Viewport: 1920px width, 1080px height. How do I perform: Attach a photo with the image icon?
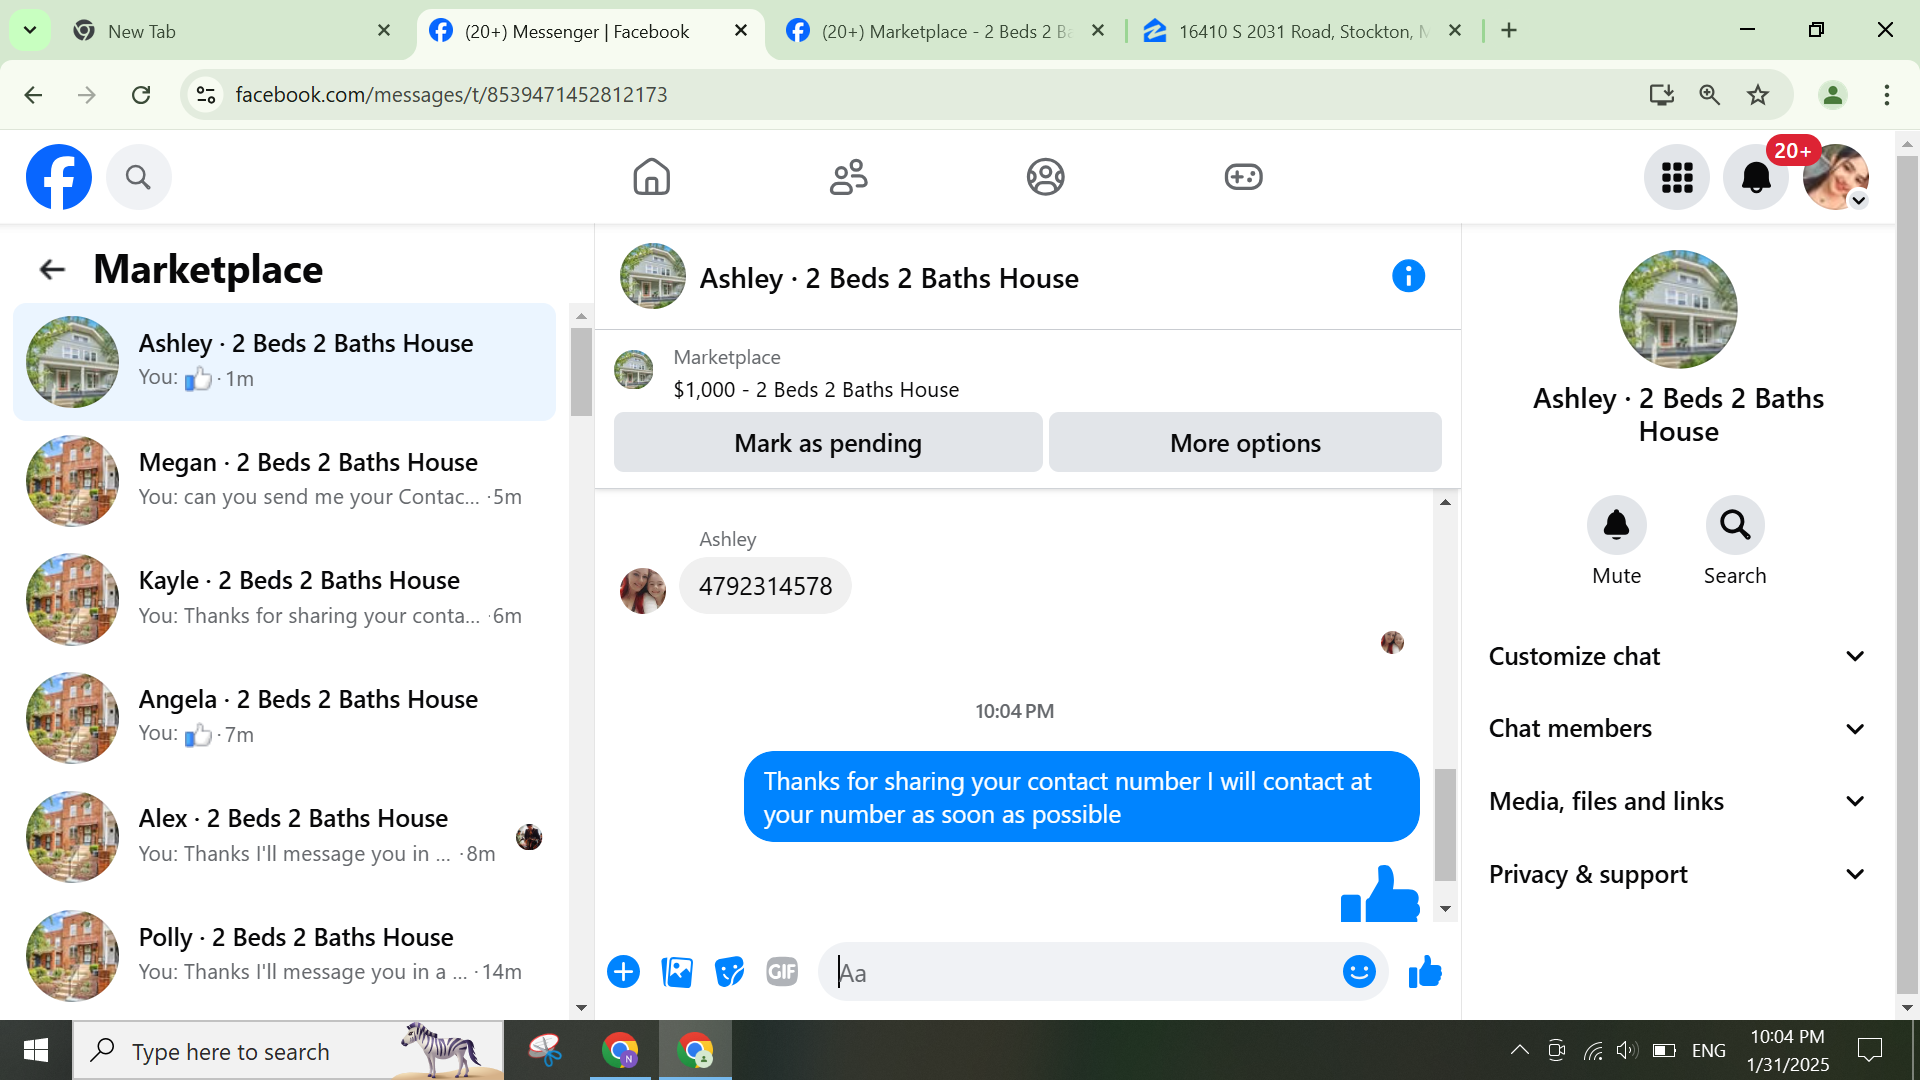(677, 972)
